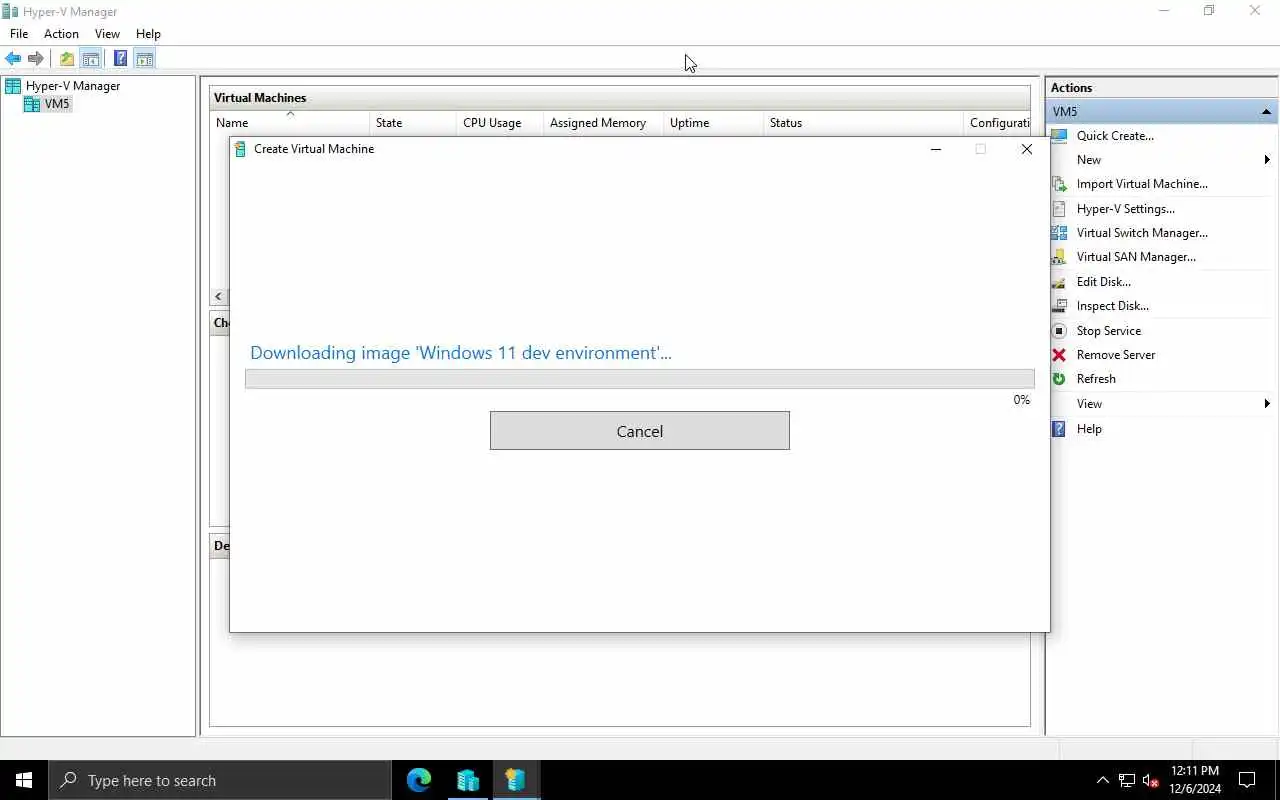Sort virtual machines by Name column
This screenshot has width=1280, height=800.
click(290, 123)
